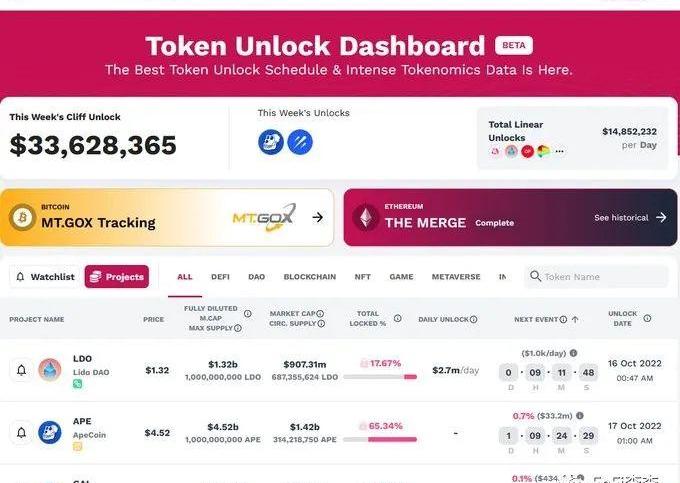Click the Bitcoin coin icon on MT.GOX banner
The height and width of the screenshot is (483, 680).
tap(22, 217)
